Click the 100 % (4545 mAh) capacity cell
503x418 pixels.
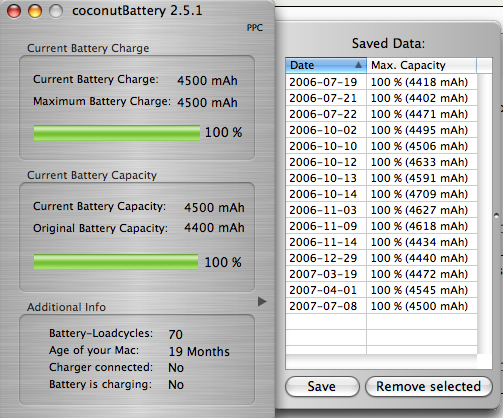(422, 290)
